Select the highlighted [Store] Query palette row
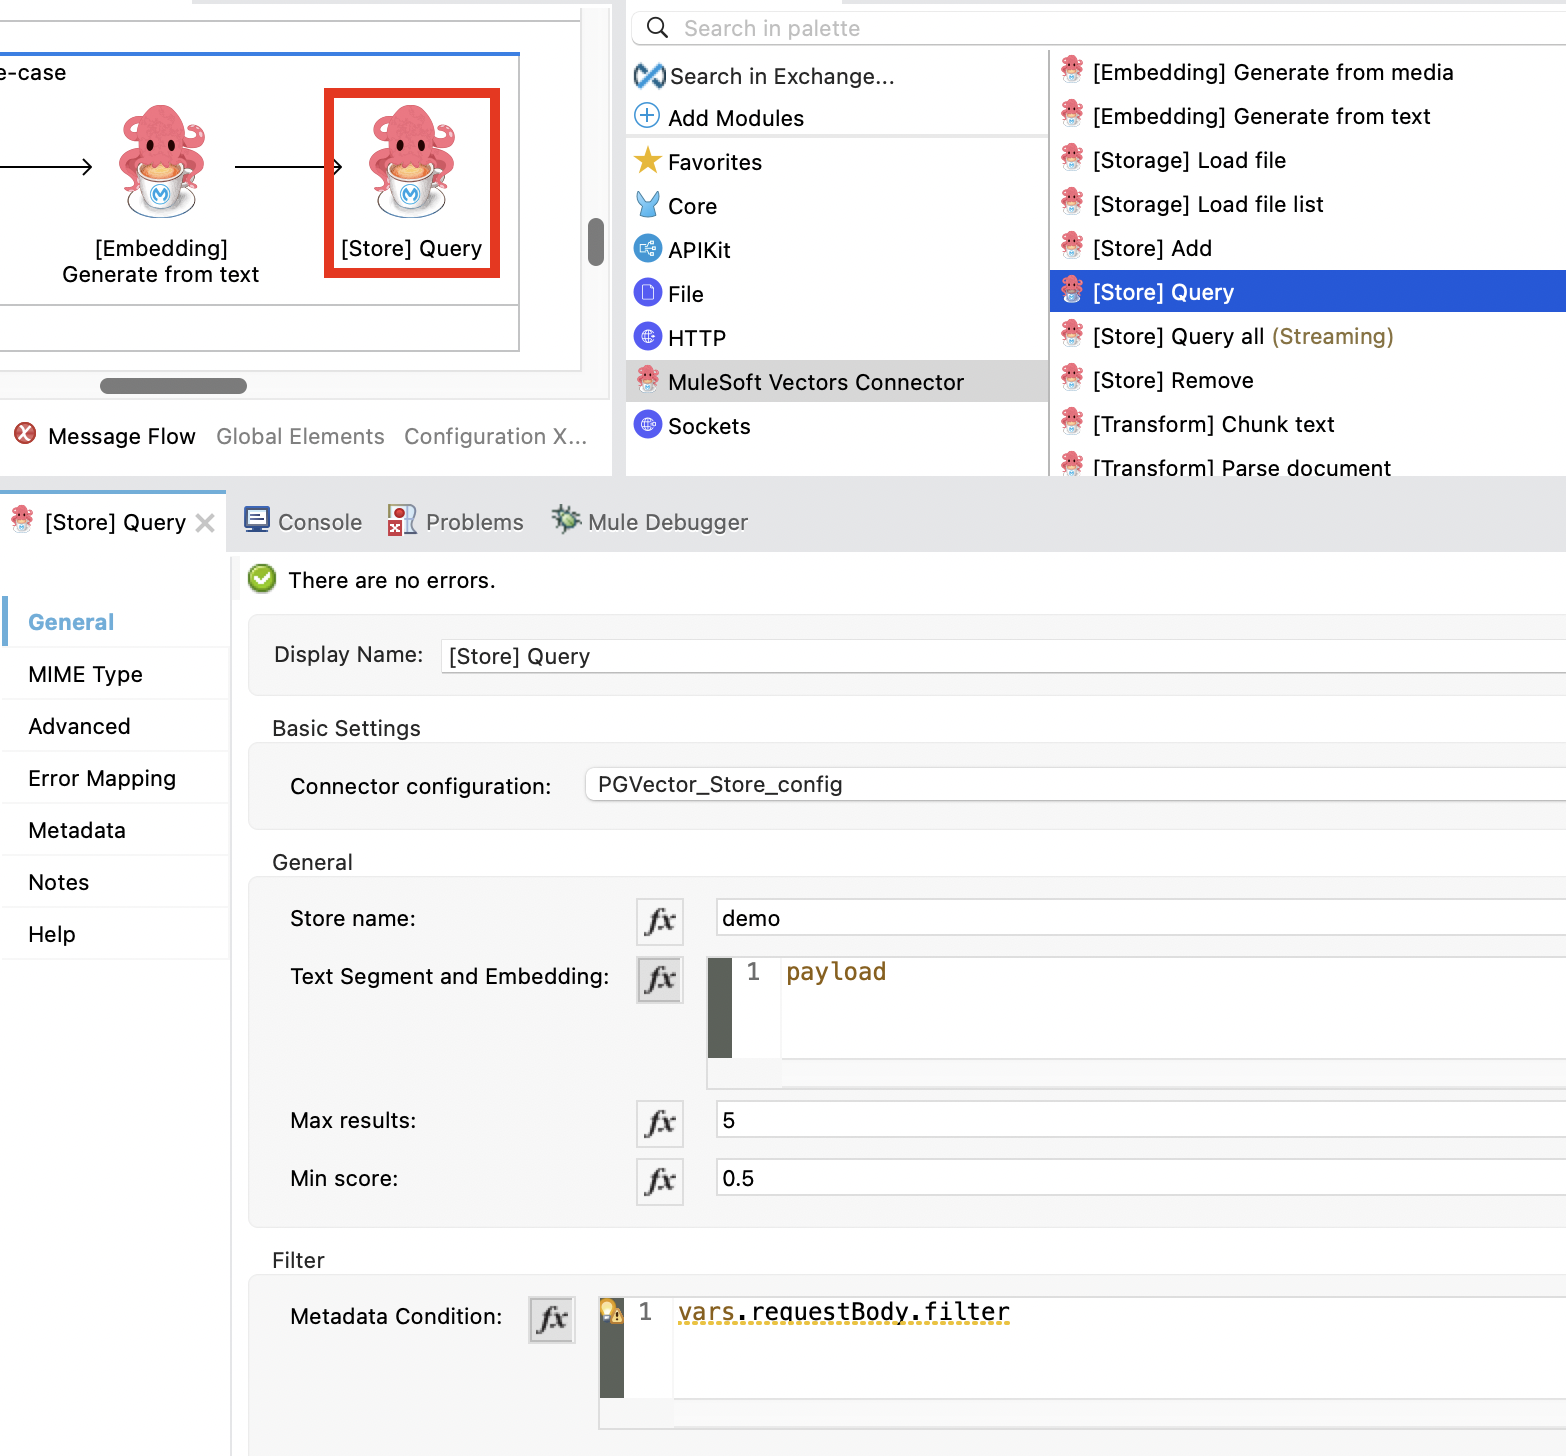This screenshot has width=1566, height=1456. 1308,292
